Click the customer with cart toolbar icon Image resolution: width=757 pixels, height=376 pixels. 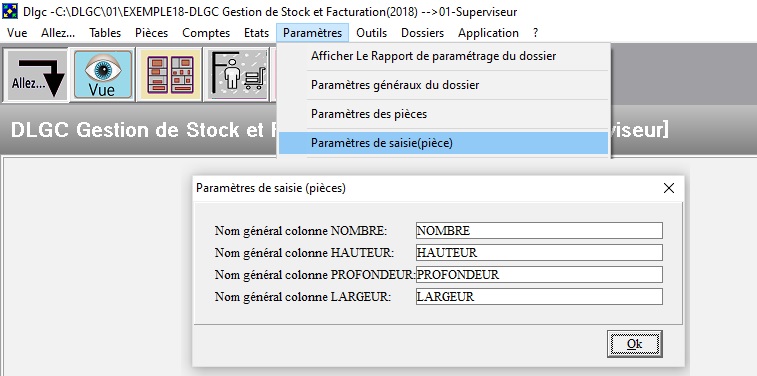click(237, 75)
